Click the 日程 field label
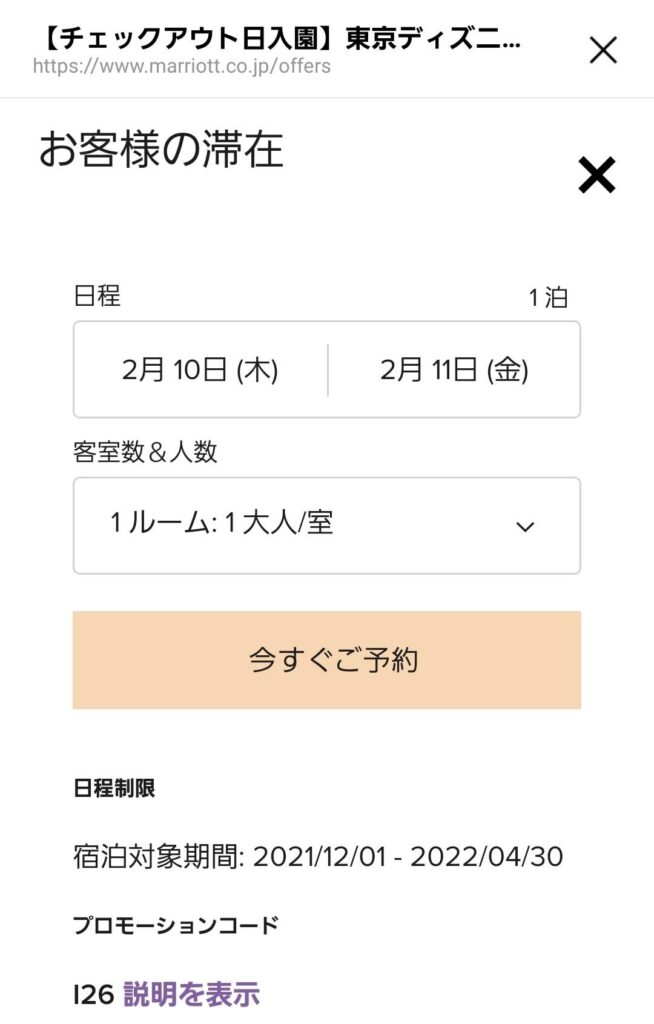 pos(97,295)
